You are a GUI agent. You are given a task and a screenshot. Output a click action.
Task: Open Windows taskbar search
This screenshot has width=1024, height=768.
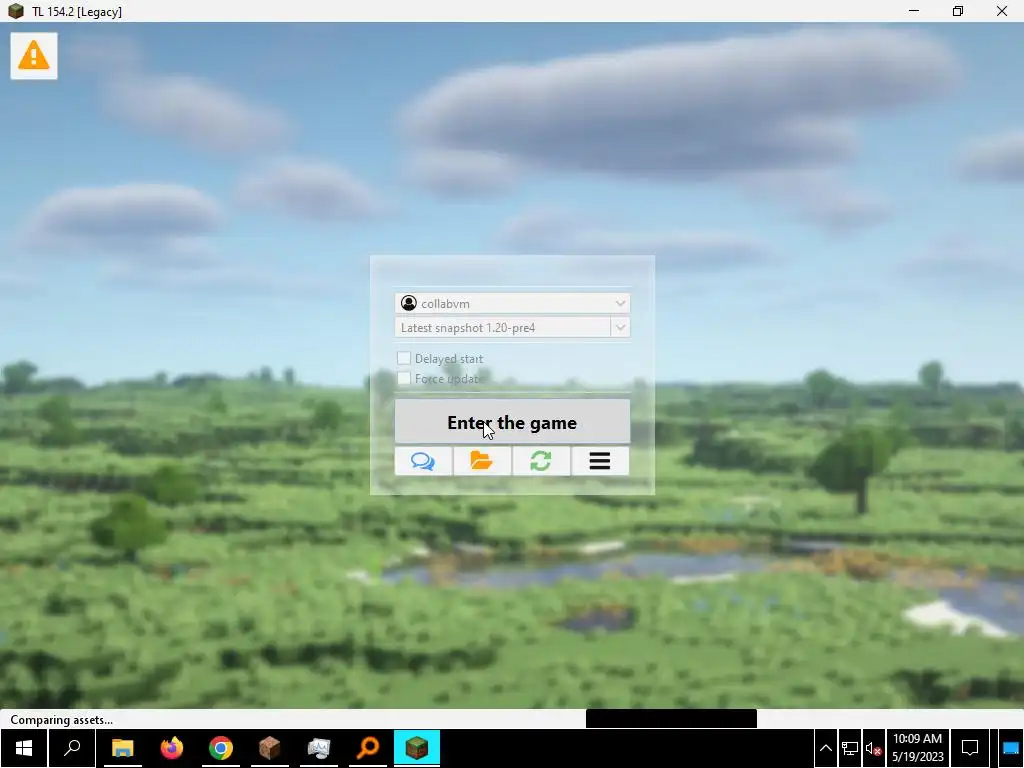point(72,748)
